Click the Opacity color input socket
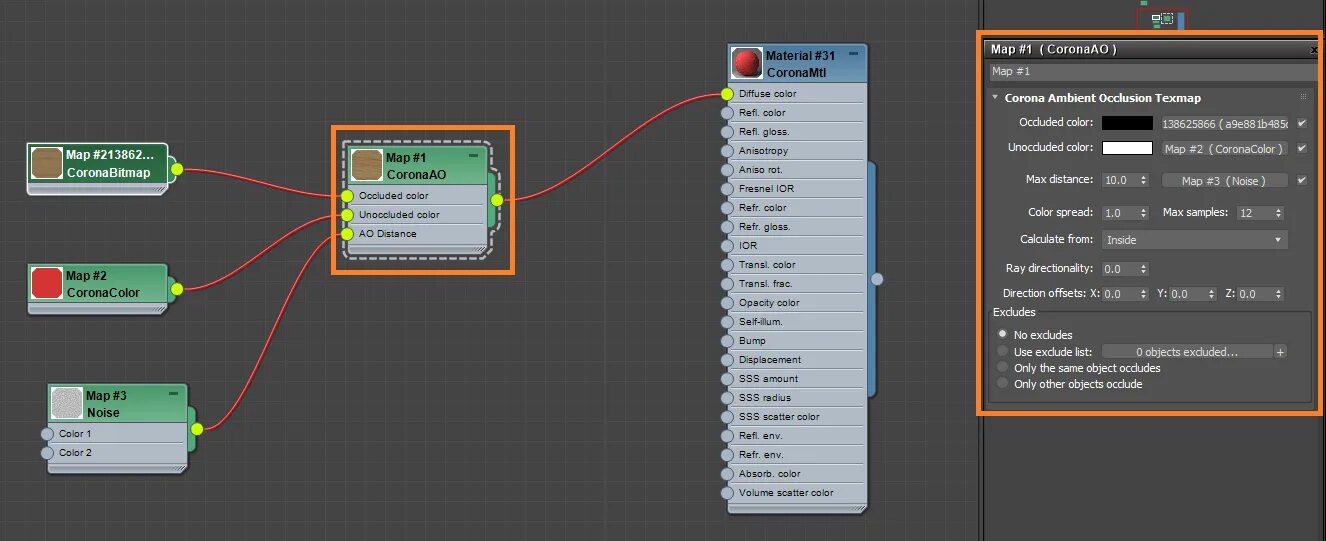Screen dimensions: 1326x541 pyautogui.click(x=727, y=303)
